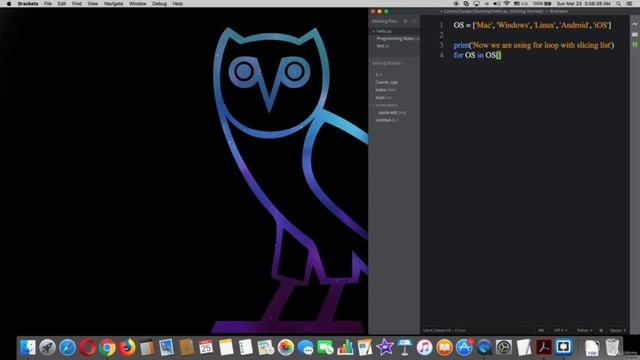
Task: Open UTF-8 encoding dropdown in status bar
Action: click(x=560, y=330)
